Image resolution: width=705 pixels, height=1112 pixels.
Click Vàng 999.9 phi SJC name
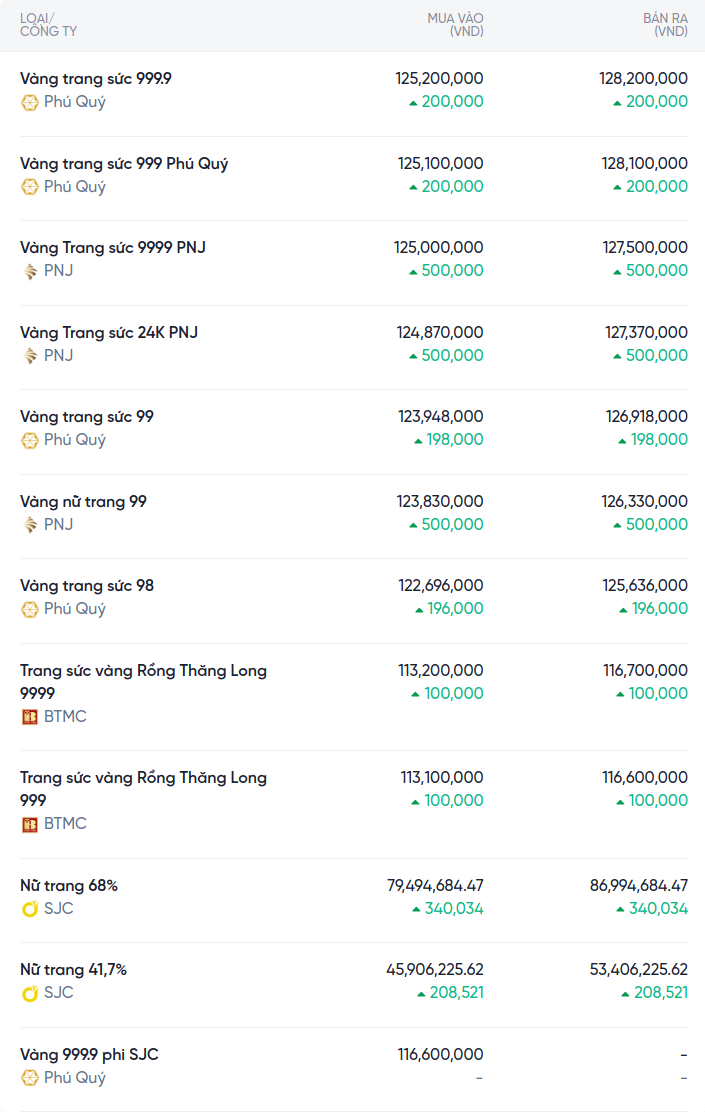coord(89,1054)
